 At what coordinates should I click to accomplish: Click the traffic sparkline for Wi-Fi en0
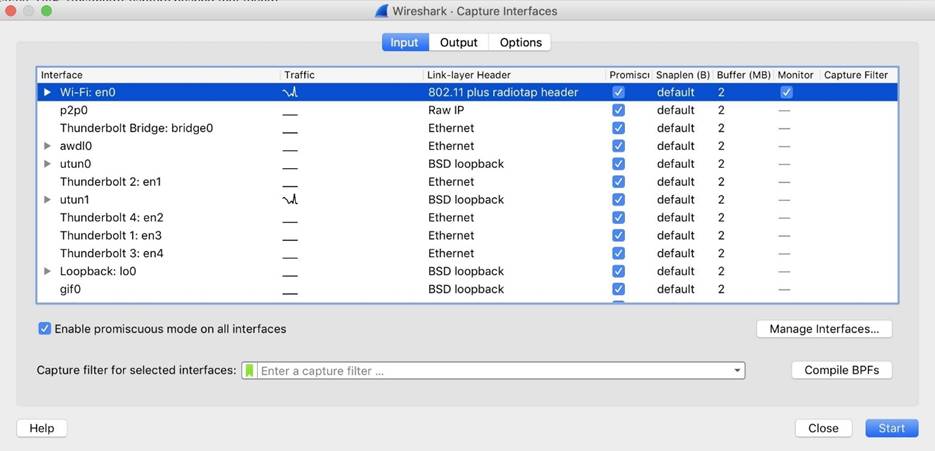290,92
